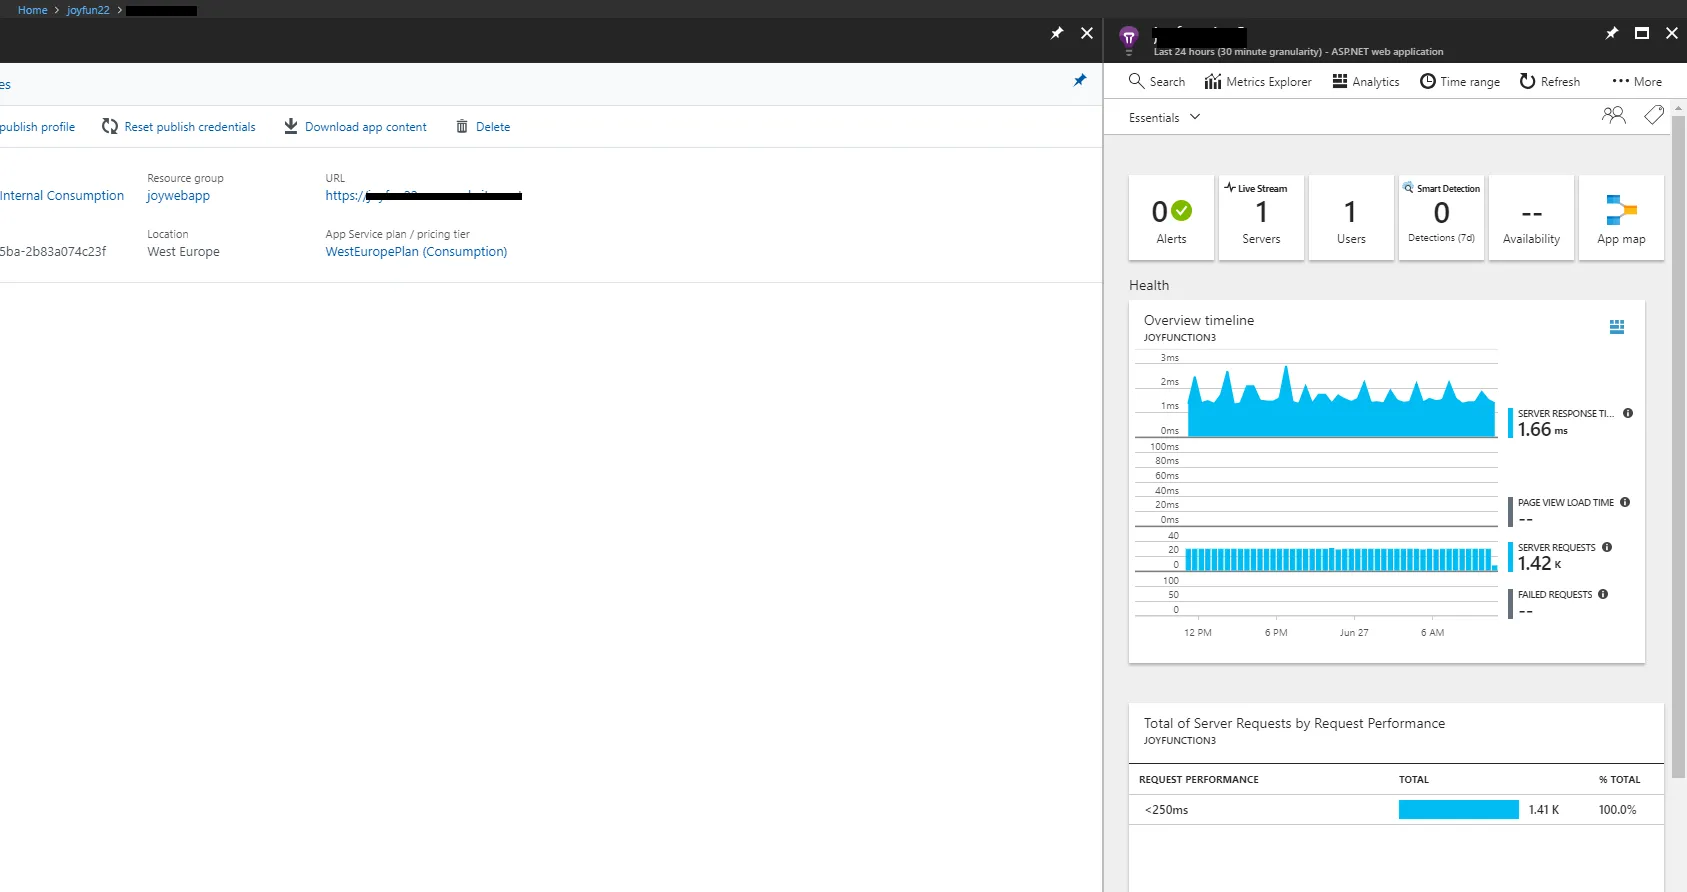The height and width of the screenshot is (892, 1687).
Task: Click the Server Requests 1.42 K value
Action: (x=1539, y=564)
